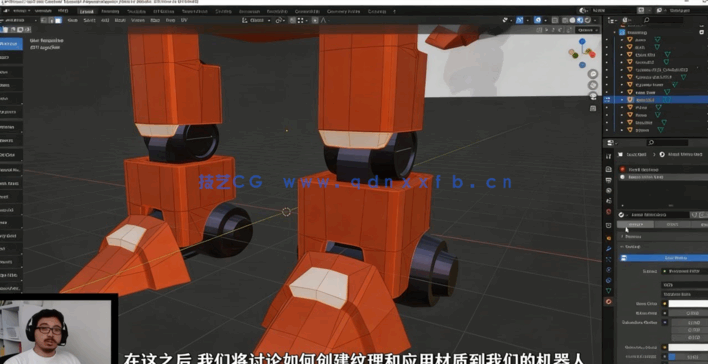708x364 pixels.
Task: Toggle viewport overlays button
Action: point(537,20)
